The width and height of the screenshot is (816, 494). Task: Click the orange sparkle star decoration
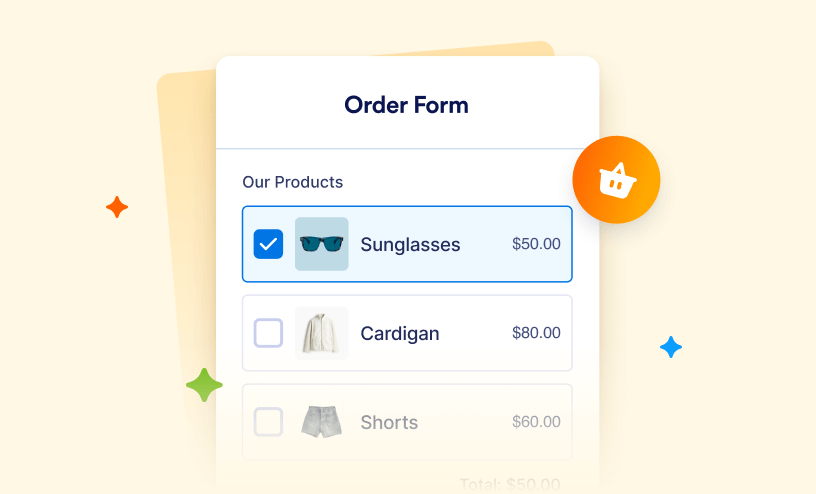pyautogui.click(x=117, y=207)
